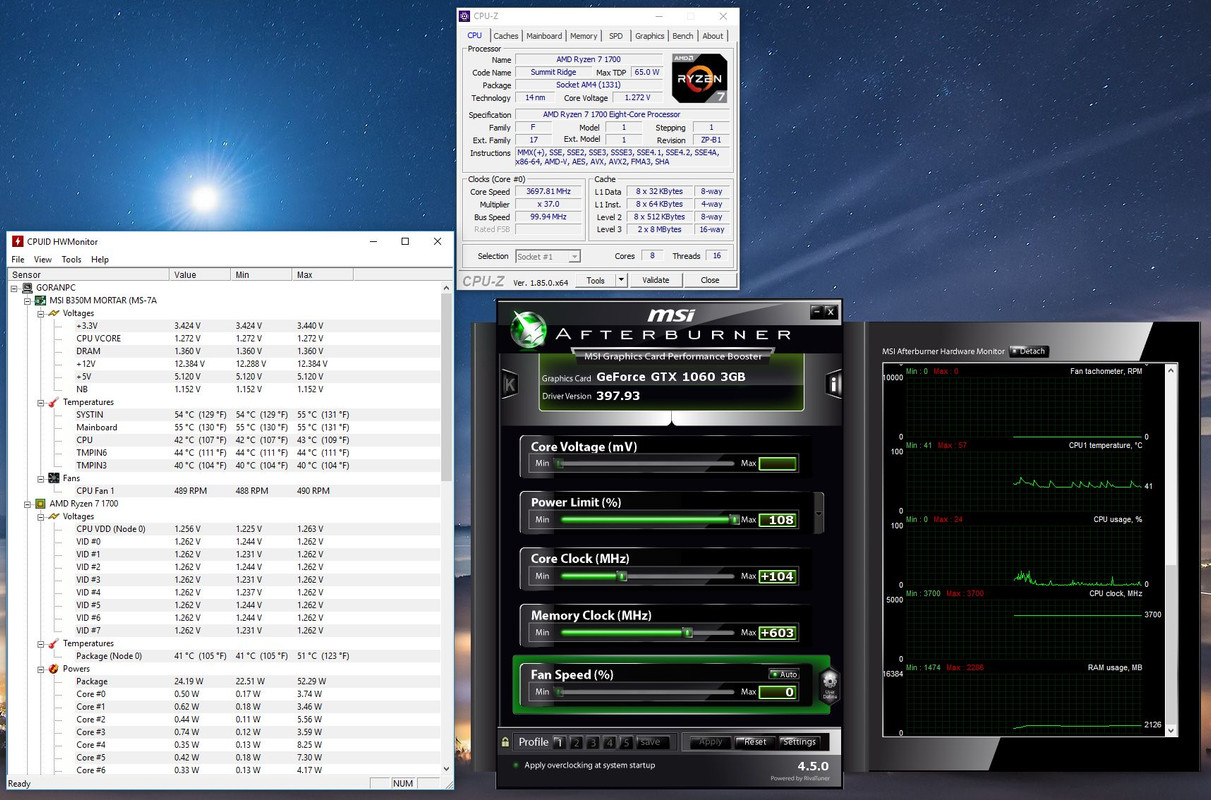This screenshot has width=1211, height=800.
Task: Switch to the Caches tab in CPU-Z
Action: point(506,36)
